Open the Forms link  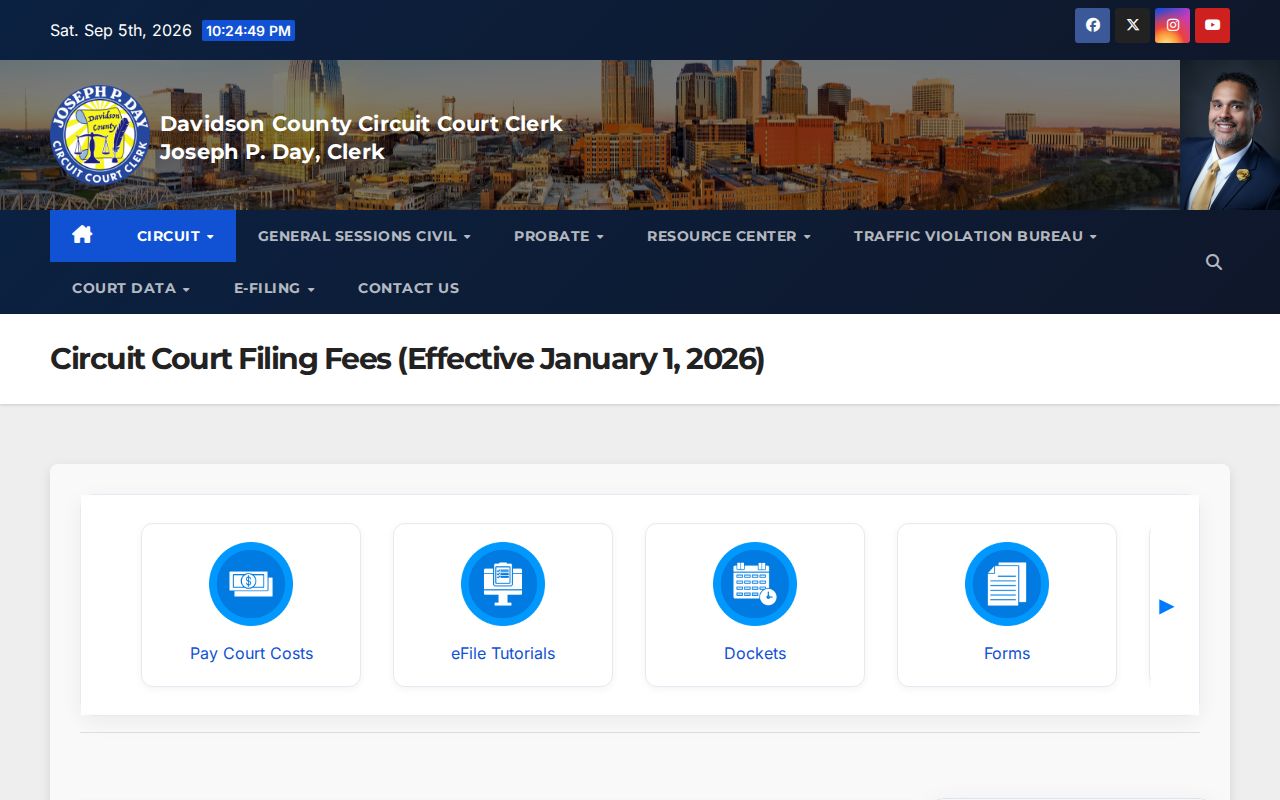tap(1007, 653)
